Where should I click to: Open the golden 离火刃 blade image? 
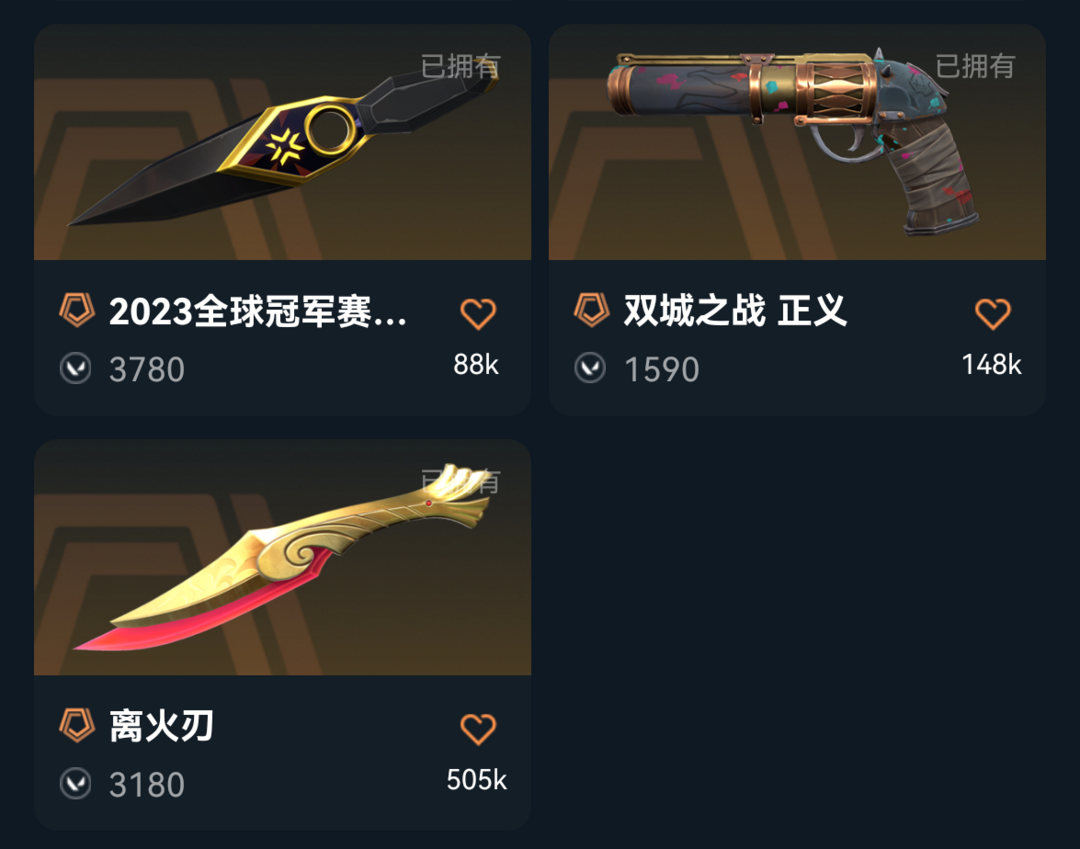(x=282, y=558)
